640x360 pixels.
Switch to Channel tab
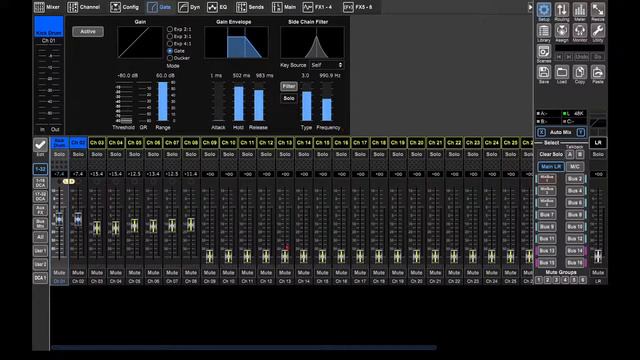84,7
